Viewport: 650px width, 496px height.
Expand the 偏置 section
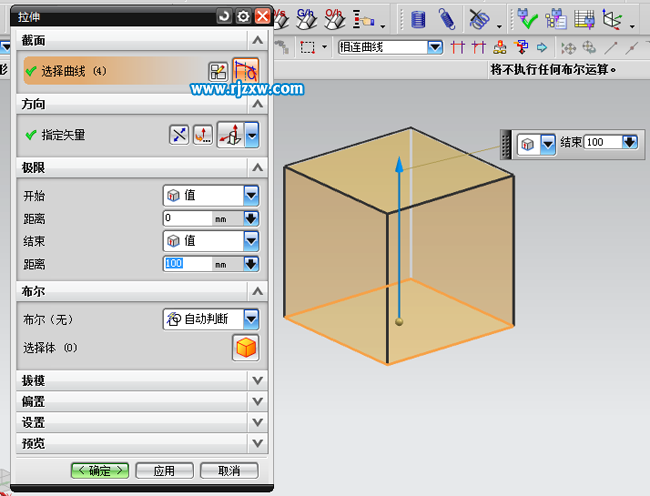click(x=258, y=402)
